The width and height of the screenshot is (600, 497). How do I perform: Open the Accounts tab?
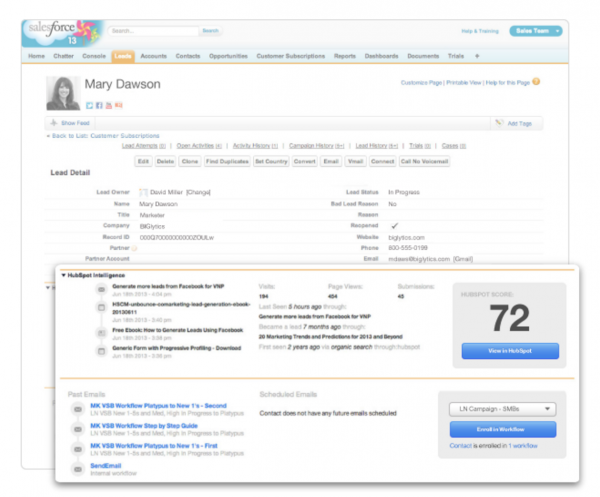tap(153, 56)
